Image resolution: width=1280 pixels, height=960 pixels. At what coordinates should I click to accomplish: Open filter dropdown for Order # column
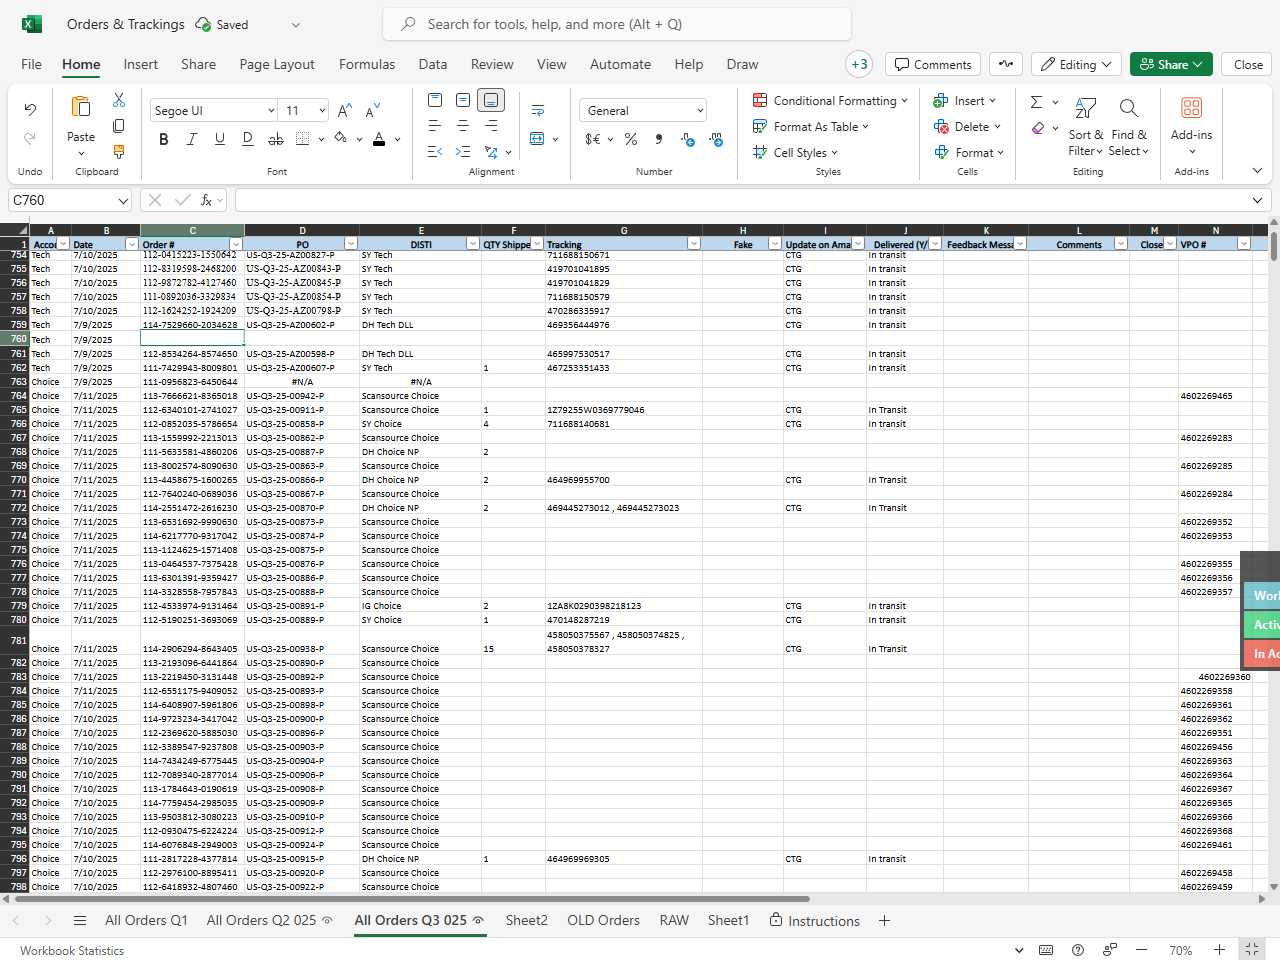[x=236, y=244]
